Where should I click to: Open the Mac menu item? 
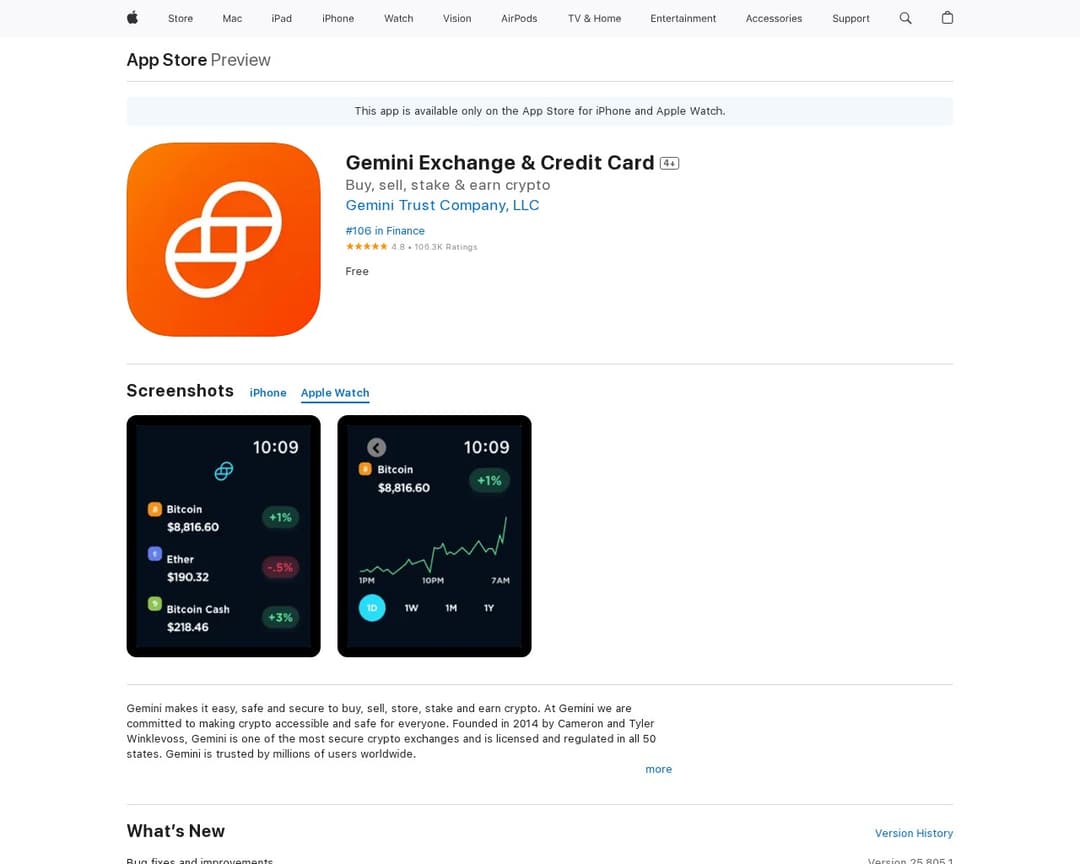coord(232,19)
